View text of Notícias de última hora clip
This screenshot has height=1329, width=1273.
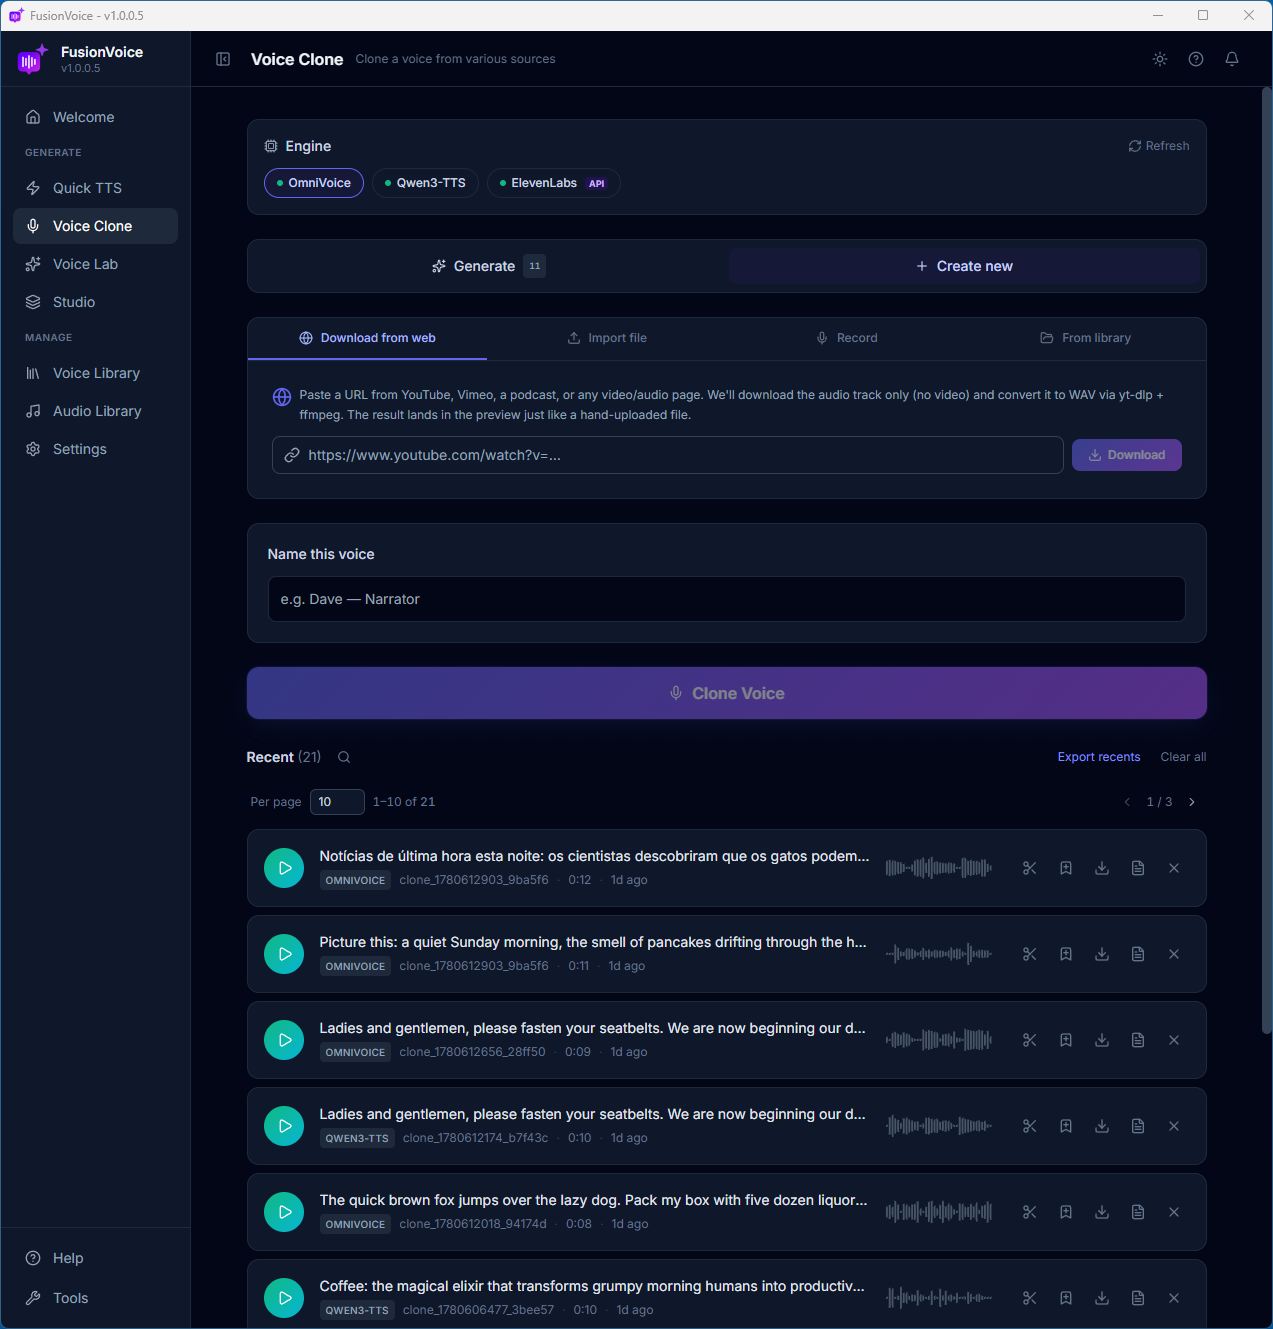(x=1138, y=868)
